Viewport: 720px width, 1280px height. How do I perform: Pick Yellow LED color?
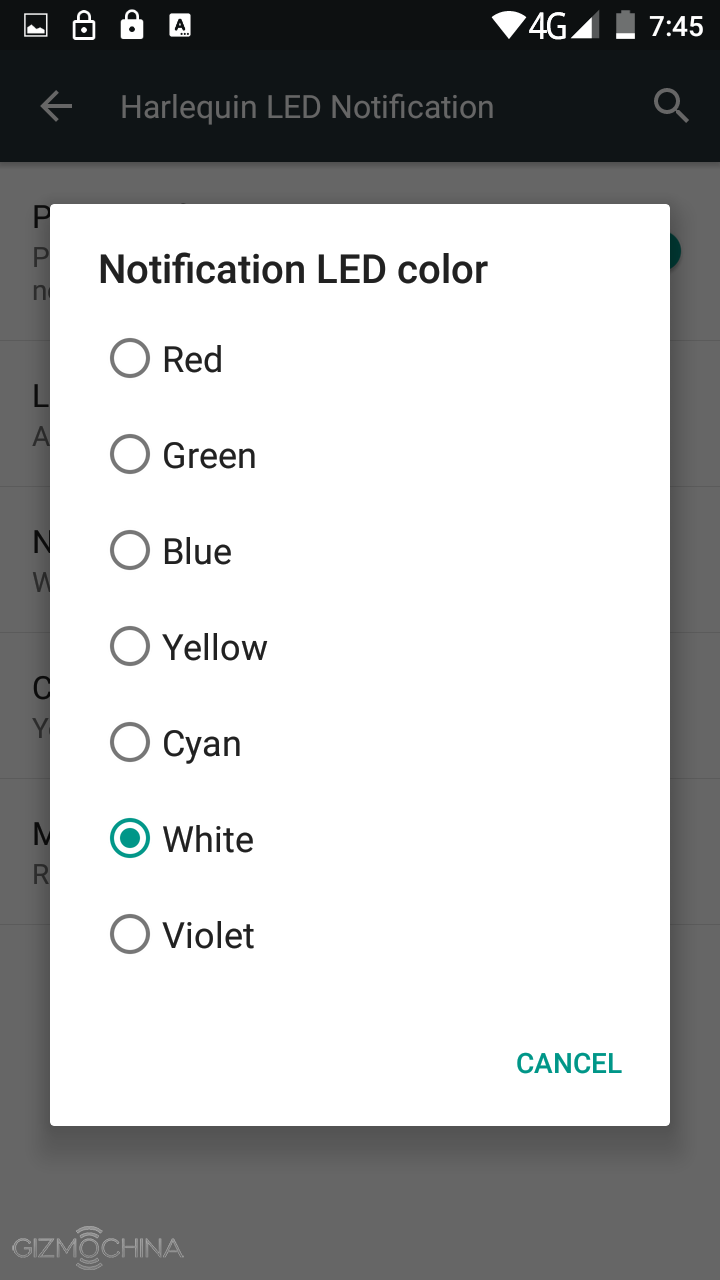point(130,647)
